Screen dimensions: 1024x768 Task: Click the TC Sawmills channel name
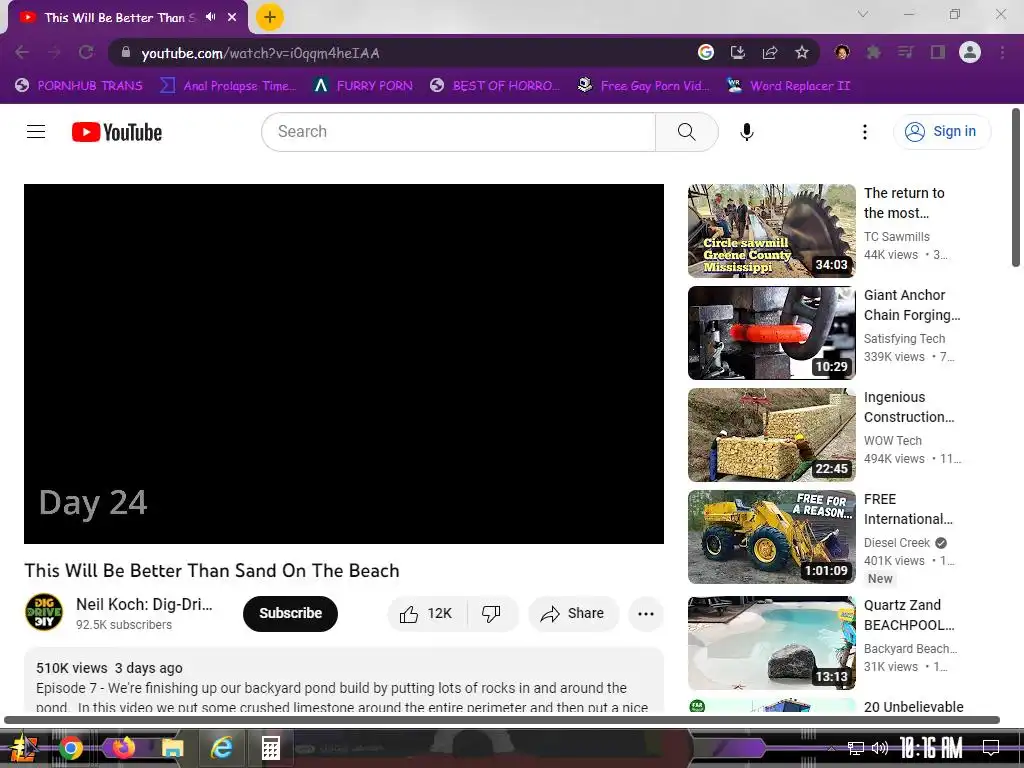click(897, 236)
